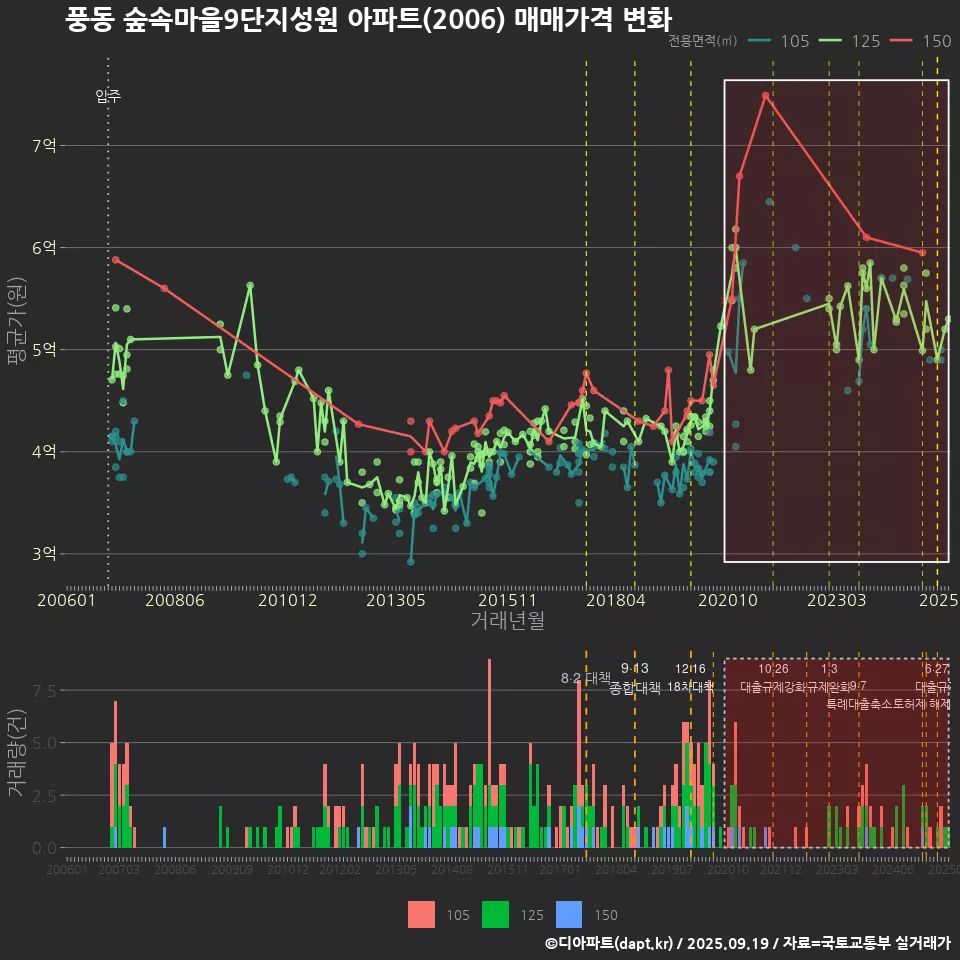Click the green 125 peak point near 201012
Viewport: 960px width, 960px height.
(x=250, y=286)
